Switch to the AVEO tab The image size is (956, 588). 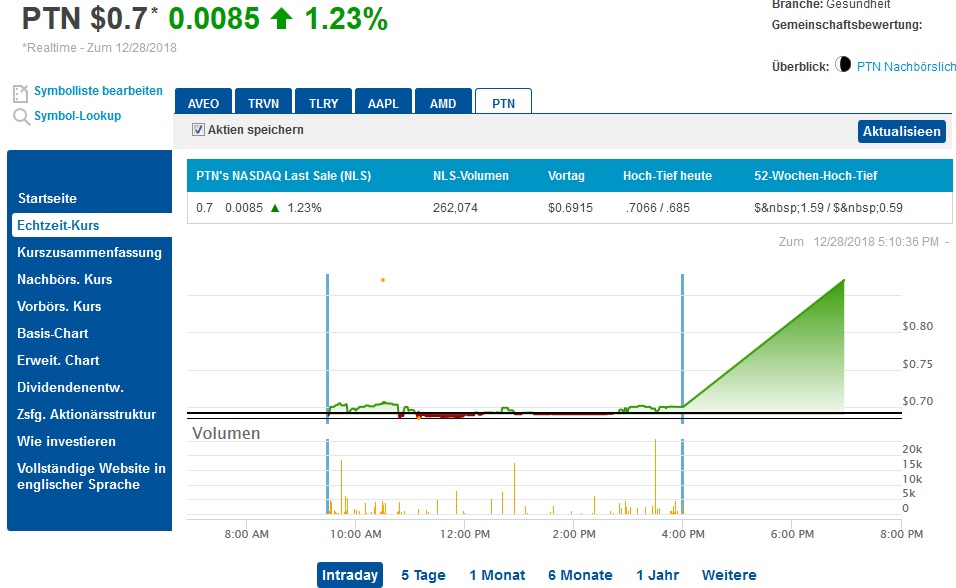(x=203, y=102)
